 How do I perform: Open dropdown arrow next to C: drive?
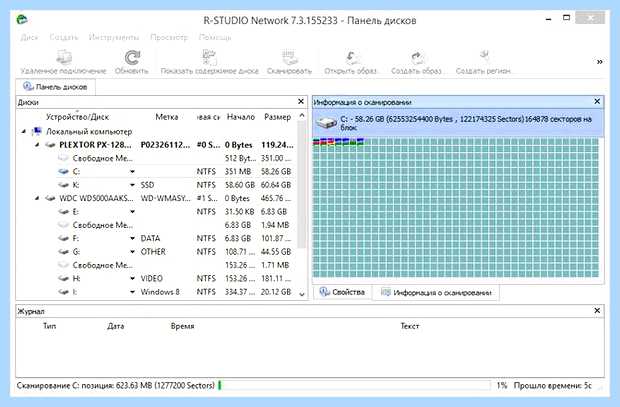coord(132,172)
